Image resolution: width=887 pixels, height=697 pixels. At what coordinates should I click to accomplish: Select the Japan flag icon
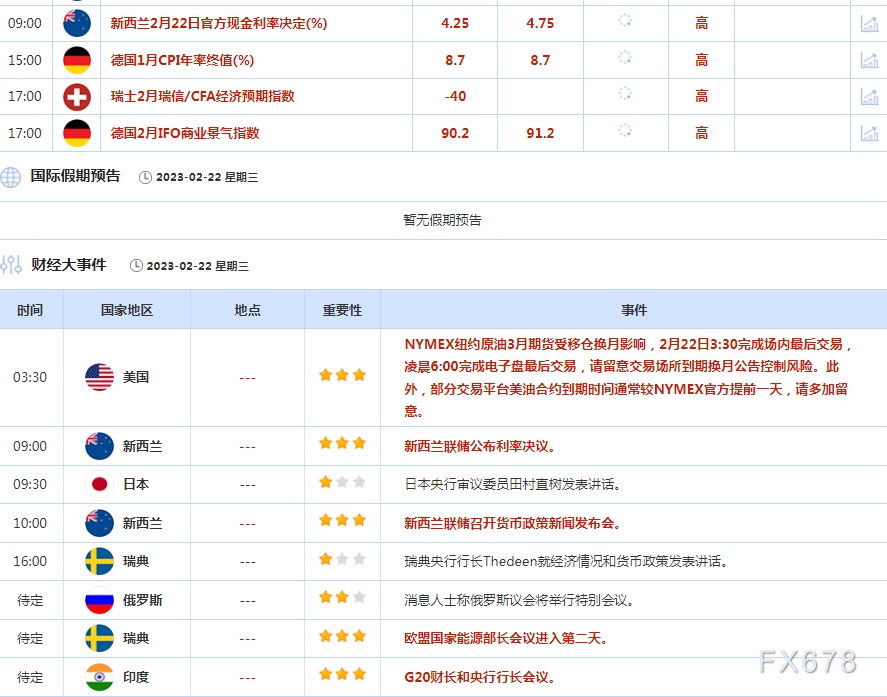pos(99,482)
